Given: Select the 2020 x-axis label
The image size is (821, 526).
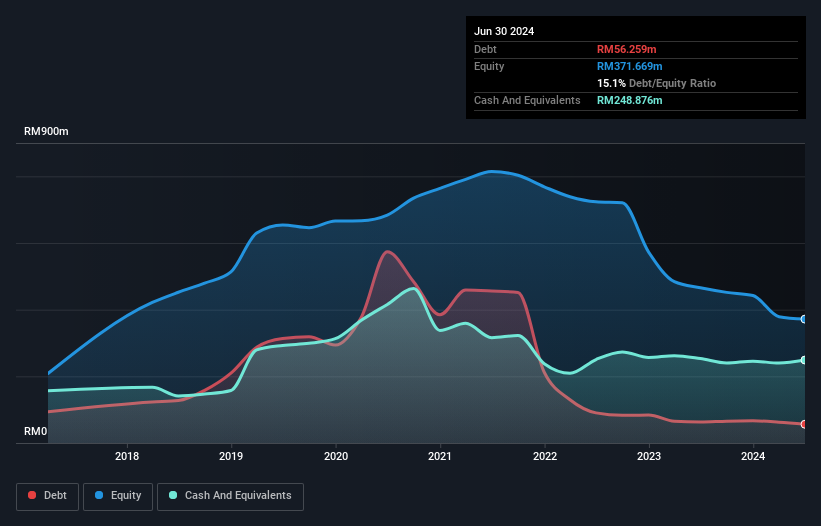Looking at the screenshot, I should [336, 456].
